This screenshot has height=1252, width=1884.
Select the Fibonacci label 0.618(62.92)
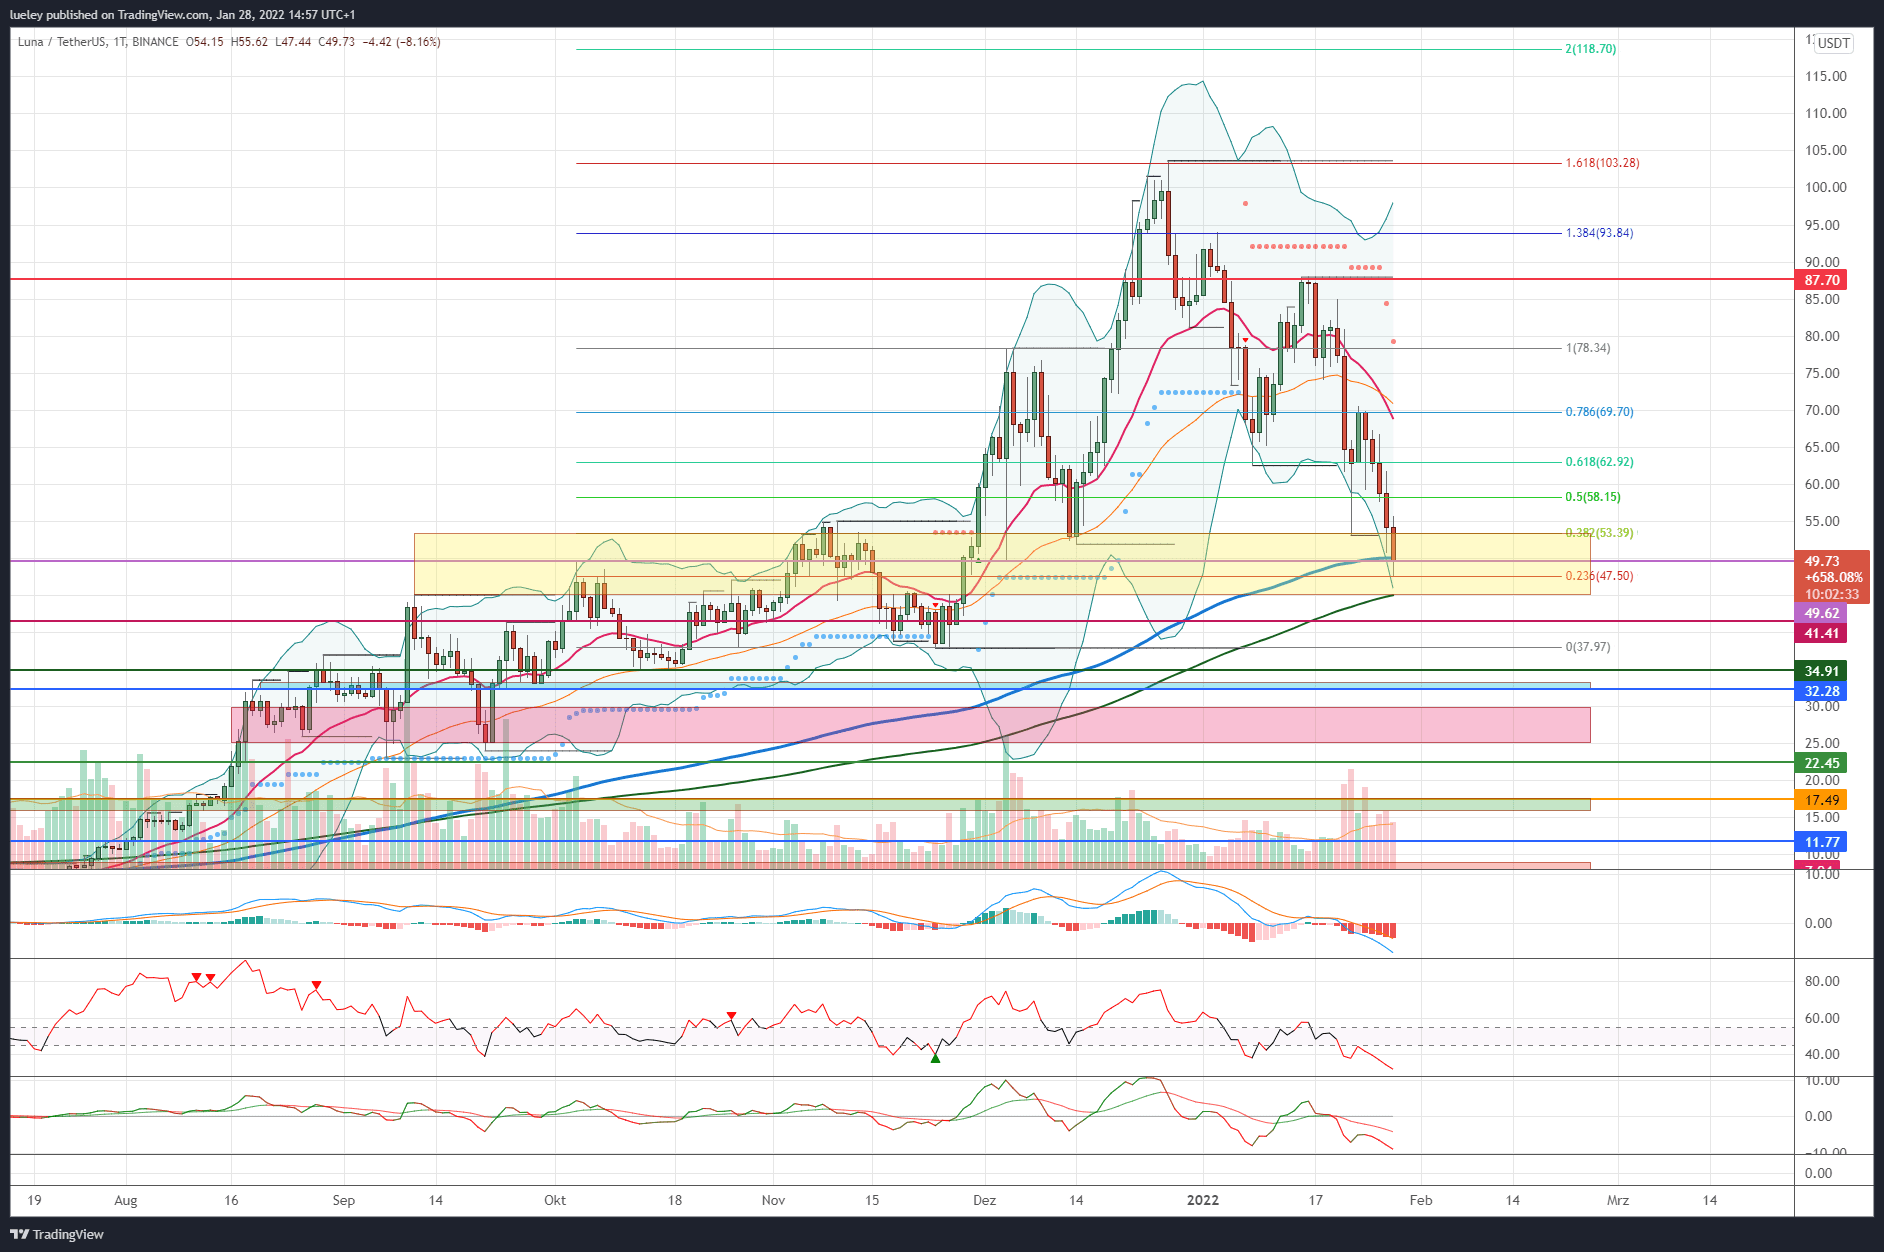tap(1599, 462)
